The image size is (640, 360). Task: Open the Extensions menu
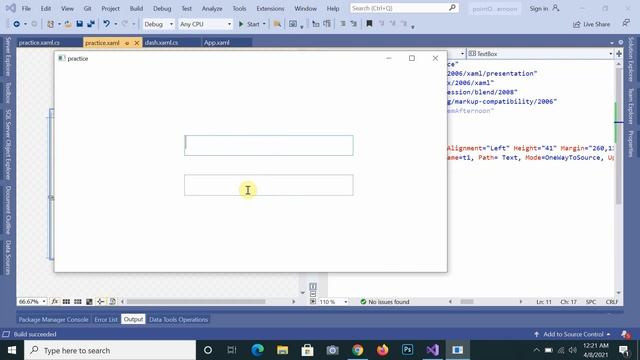coord(270,8)
